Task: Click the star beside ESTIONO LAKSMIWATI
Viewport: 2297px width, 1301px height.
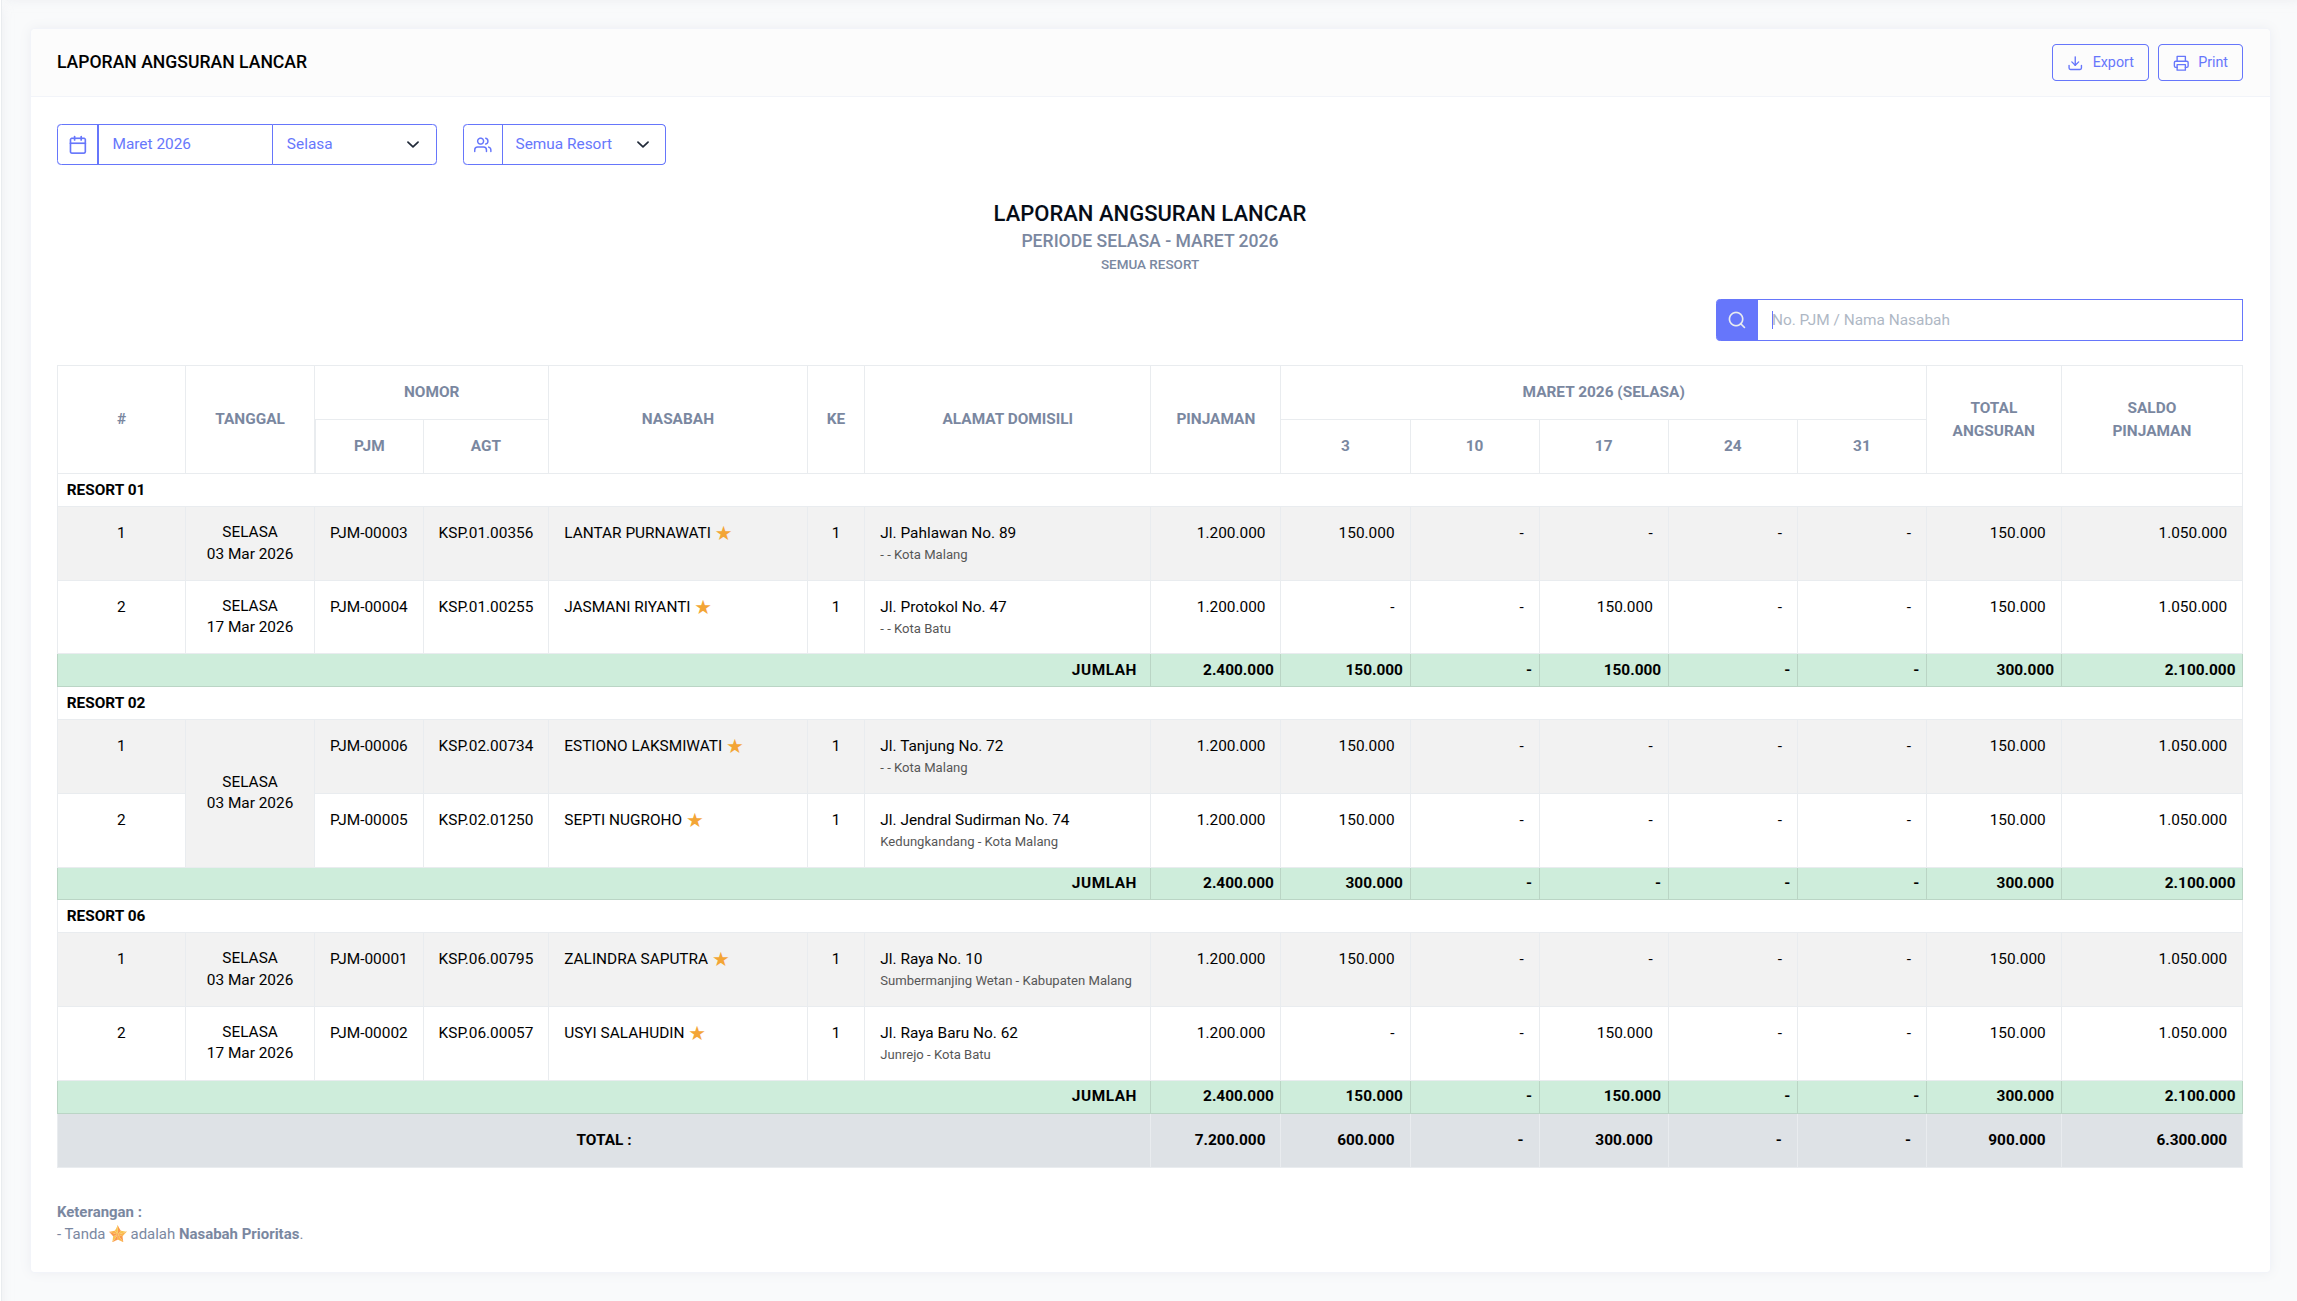Action: [735, 746]
